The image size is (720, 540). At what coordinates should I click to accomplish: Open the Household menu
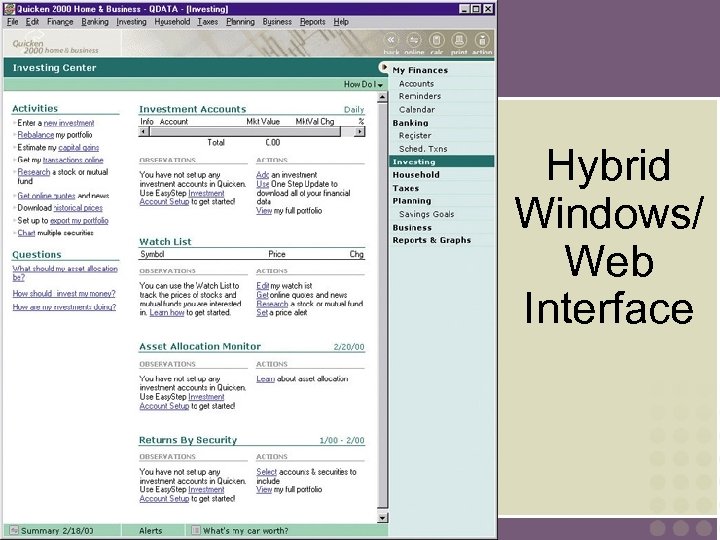coord(172,22)
